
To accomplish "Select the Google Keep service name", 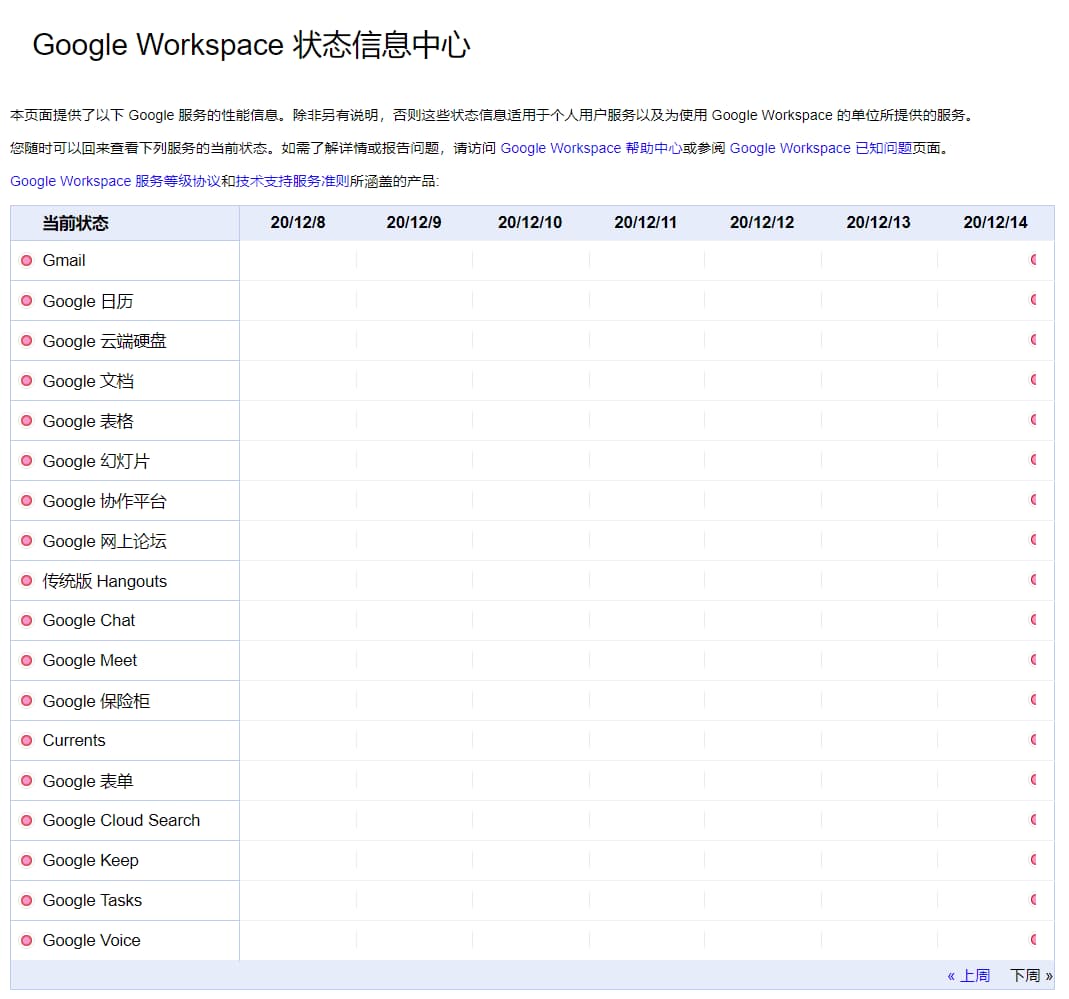I will (x=91, y=861).
